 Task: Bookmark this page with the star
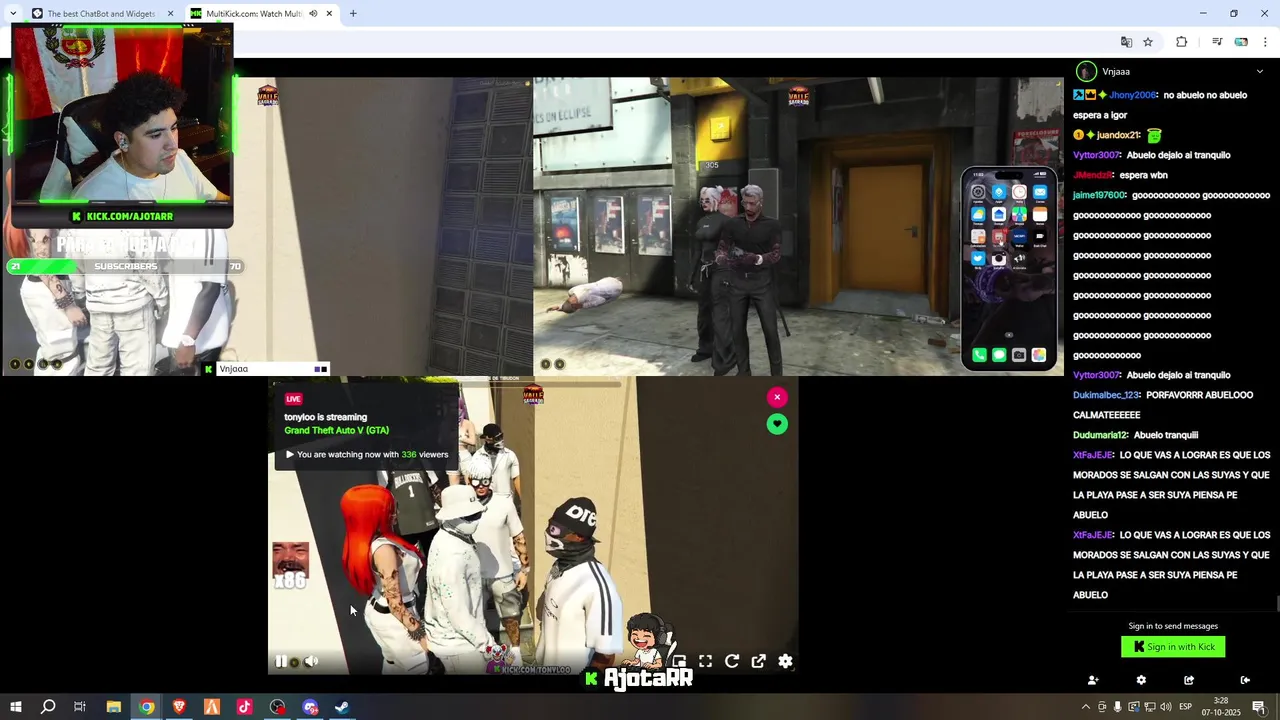[1148, 42]
